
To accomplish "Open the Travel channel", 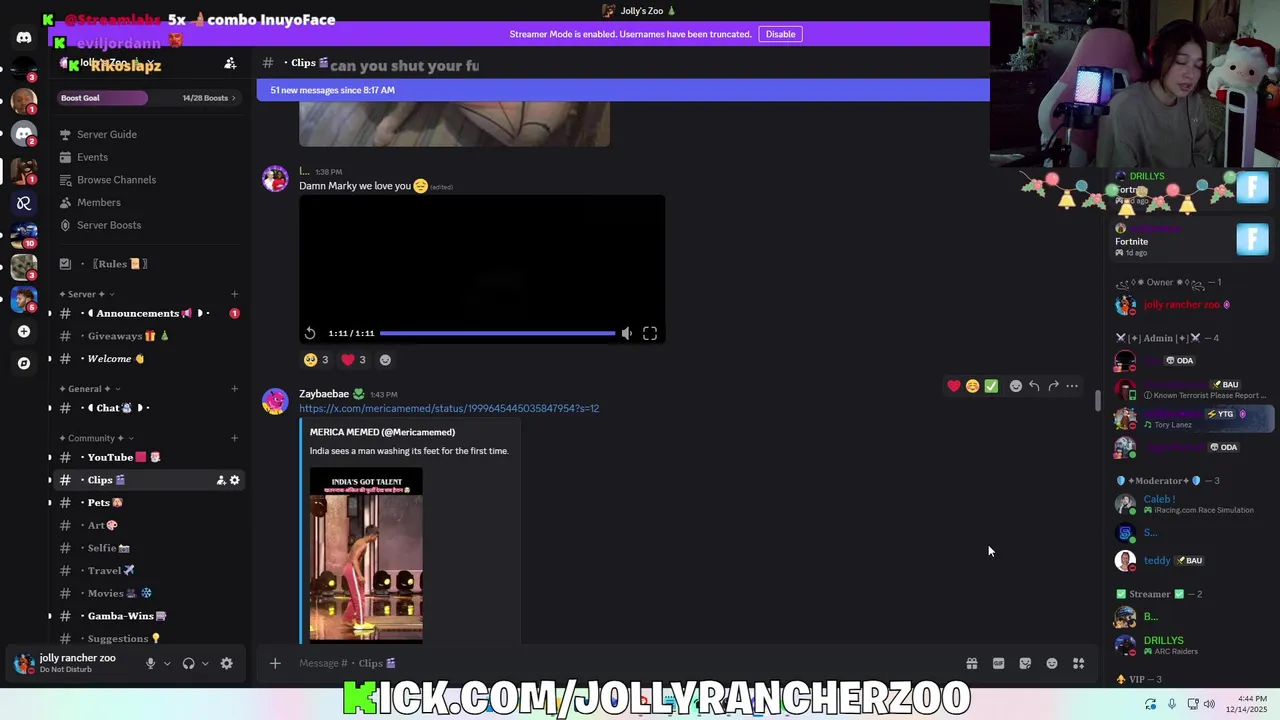I will tap(150, 571).
